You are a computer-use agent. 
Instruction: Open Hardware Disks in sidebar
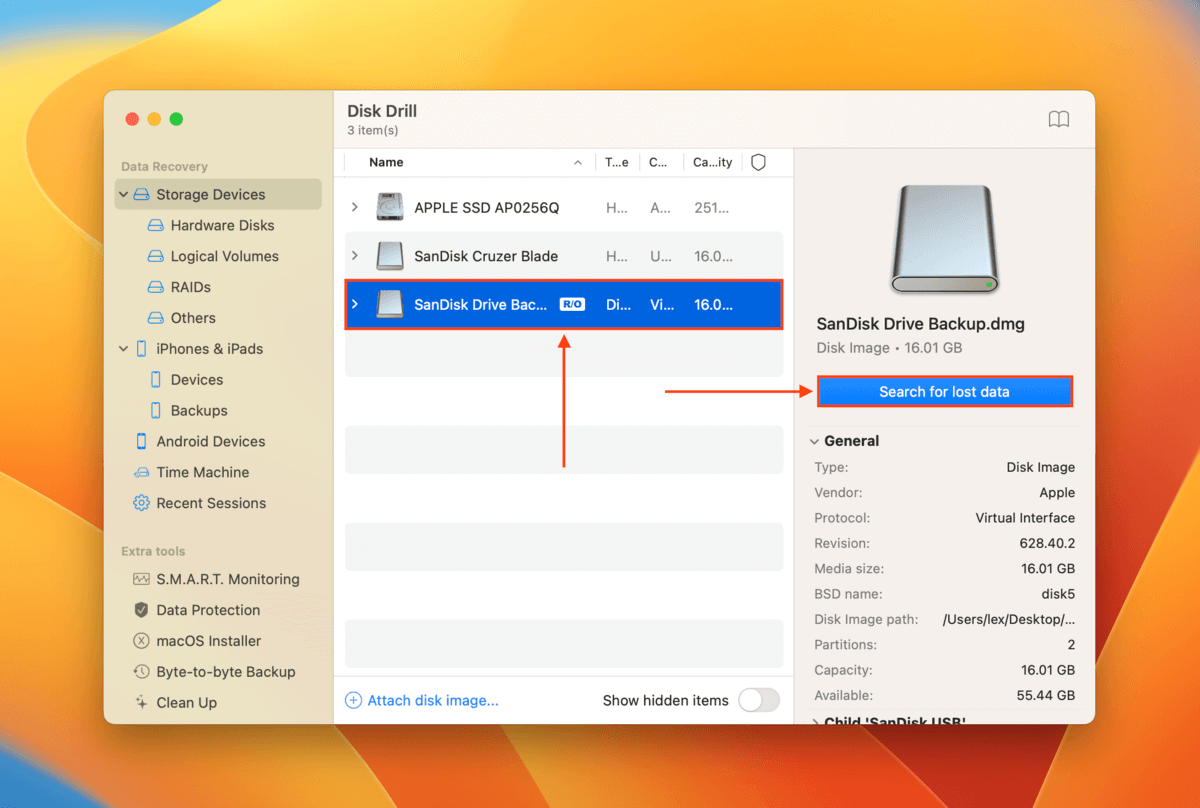[222, 226]
